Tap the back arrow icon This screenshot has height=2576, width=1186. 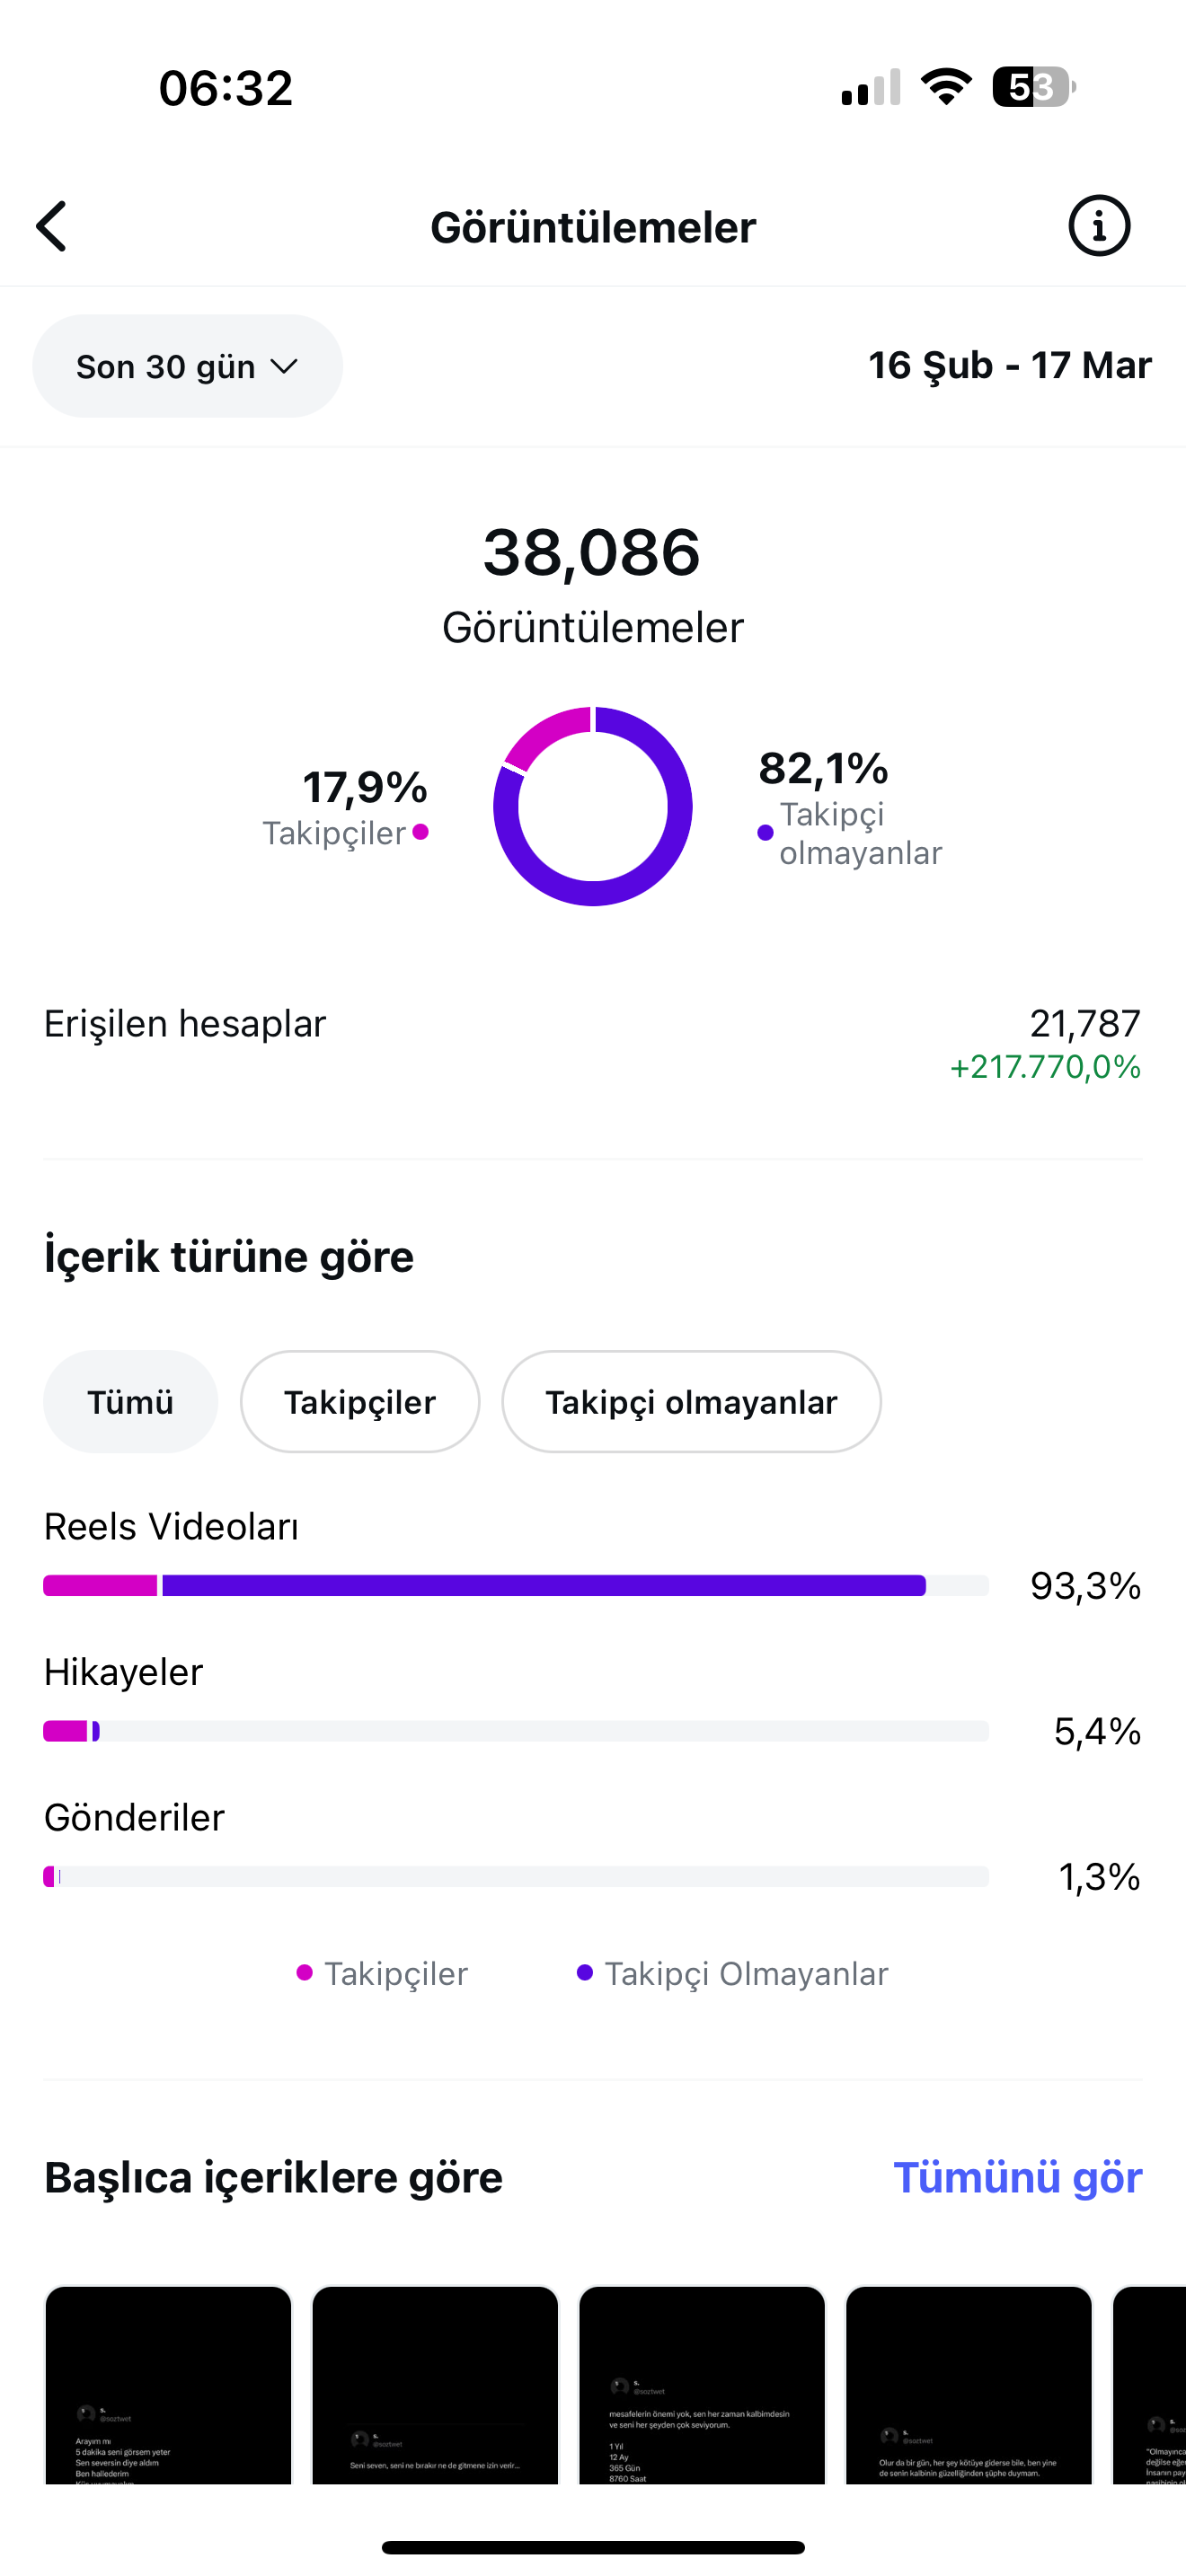click(52, 227)
